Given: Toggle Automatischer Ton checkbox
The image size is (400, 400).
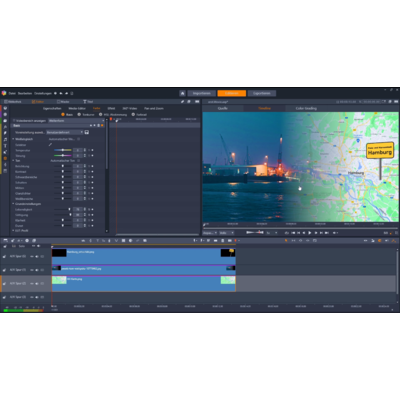Looking at the screenshot, I should tap(79, 161).
